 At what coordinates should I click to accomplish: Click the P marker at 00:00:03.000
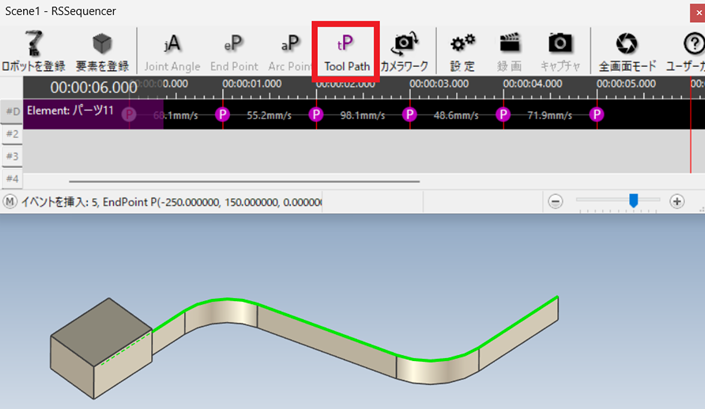click(x=410, y=115)
